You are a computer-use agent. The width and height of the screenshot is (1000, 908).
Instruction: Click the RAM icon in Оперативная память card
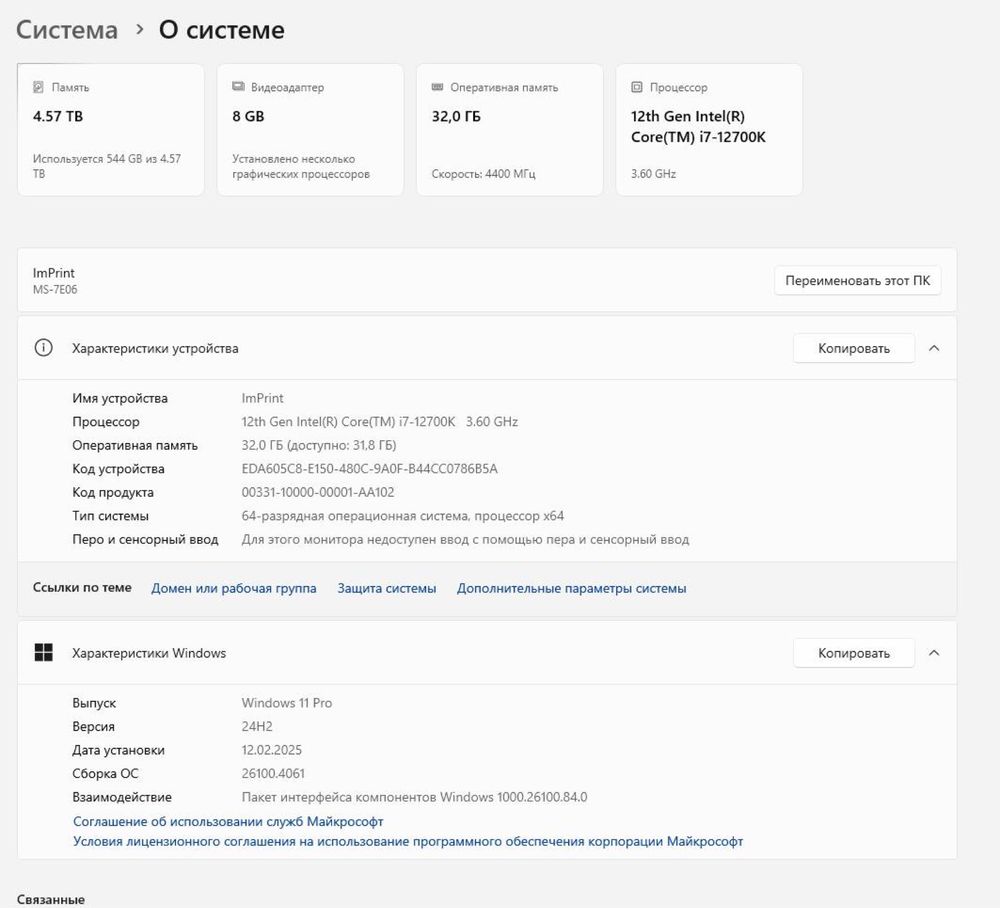(438, 87)
